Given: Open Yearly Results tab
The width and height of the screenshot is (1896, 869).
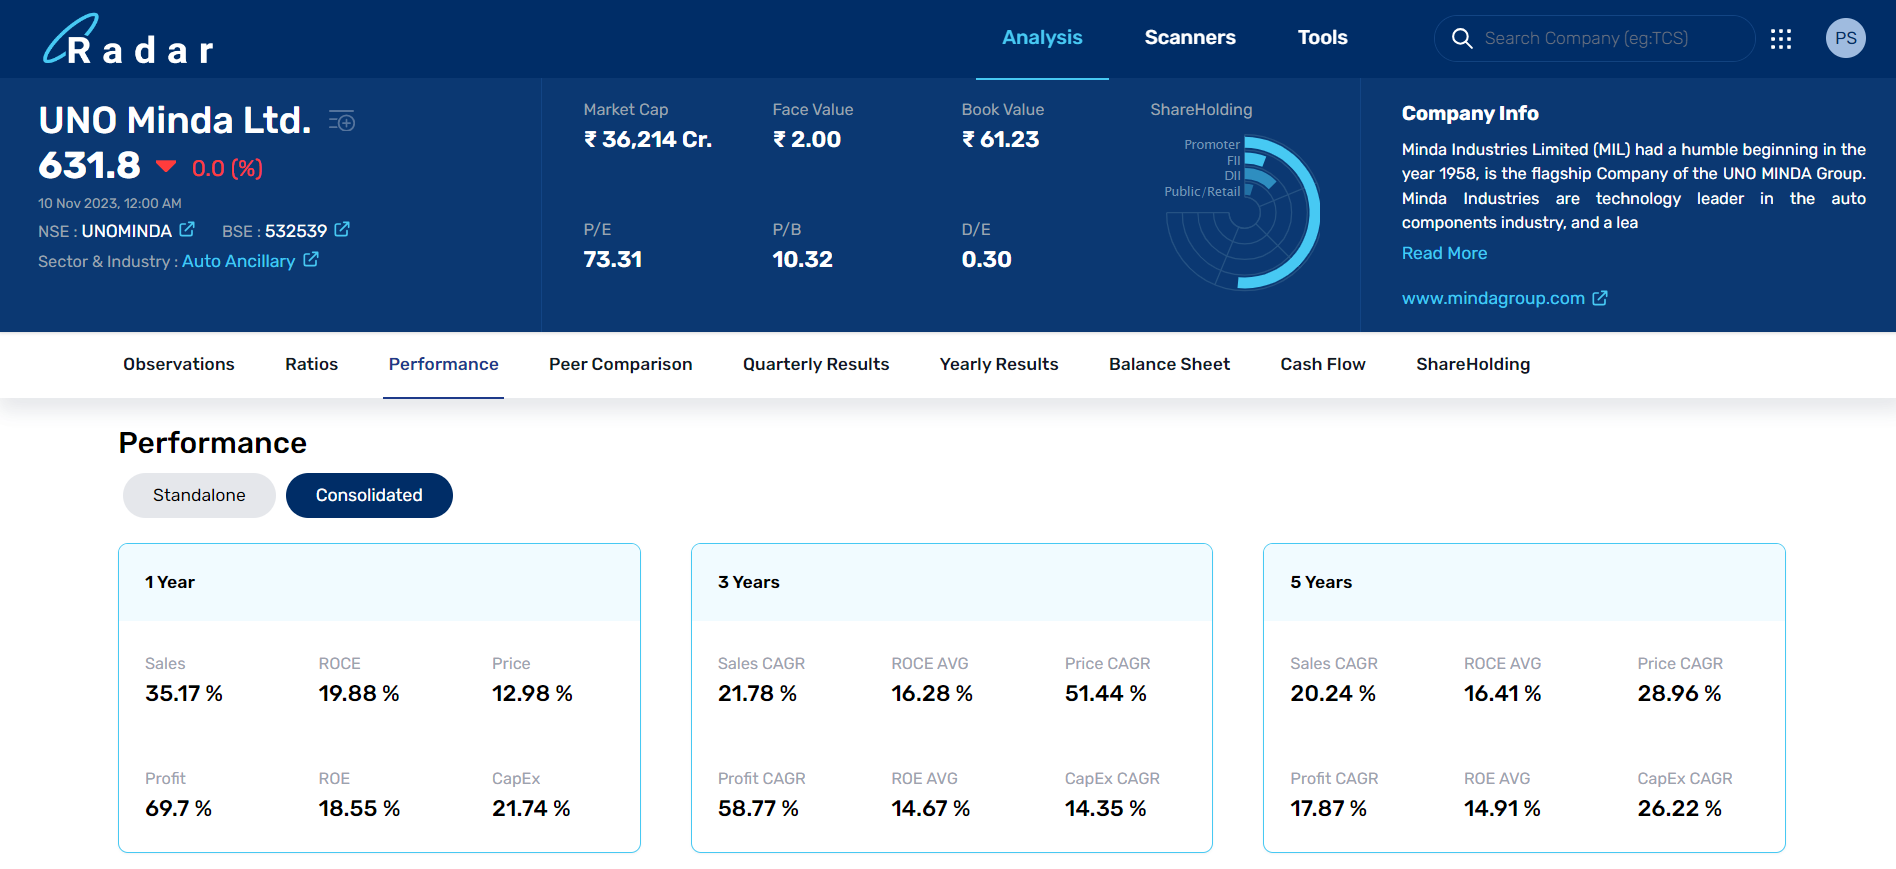Looking at the screenshot, I should tap(999, 364).
